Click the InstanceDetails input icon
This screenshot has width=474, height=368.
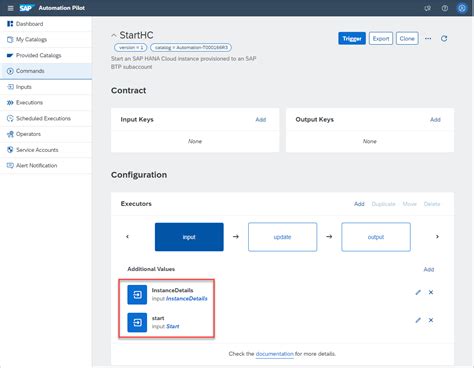click(x=137, y=295)
